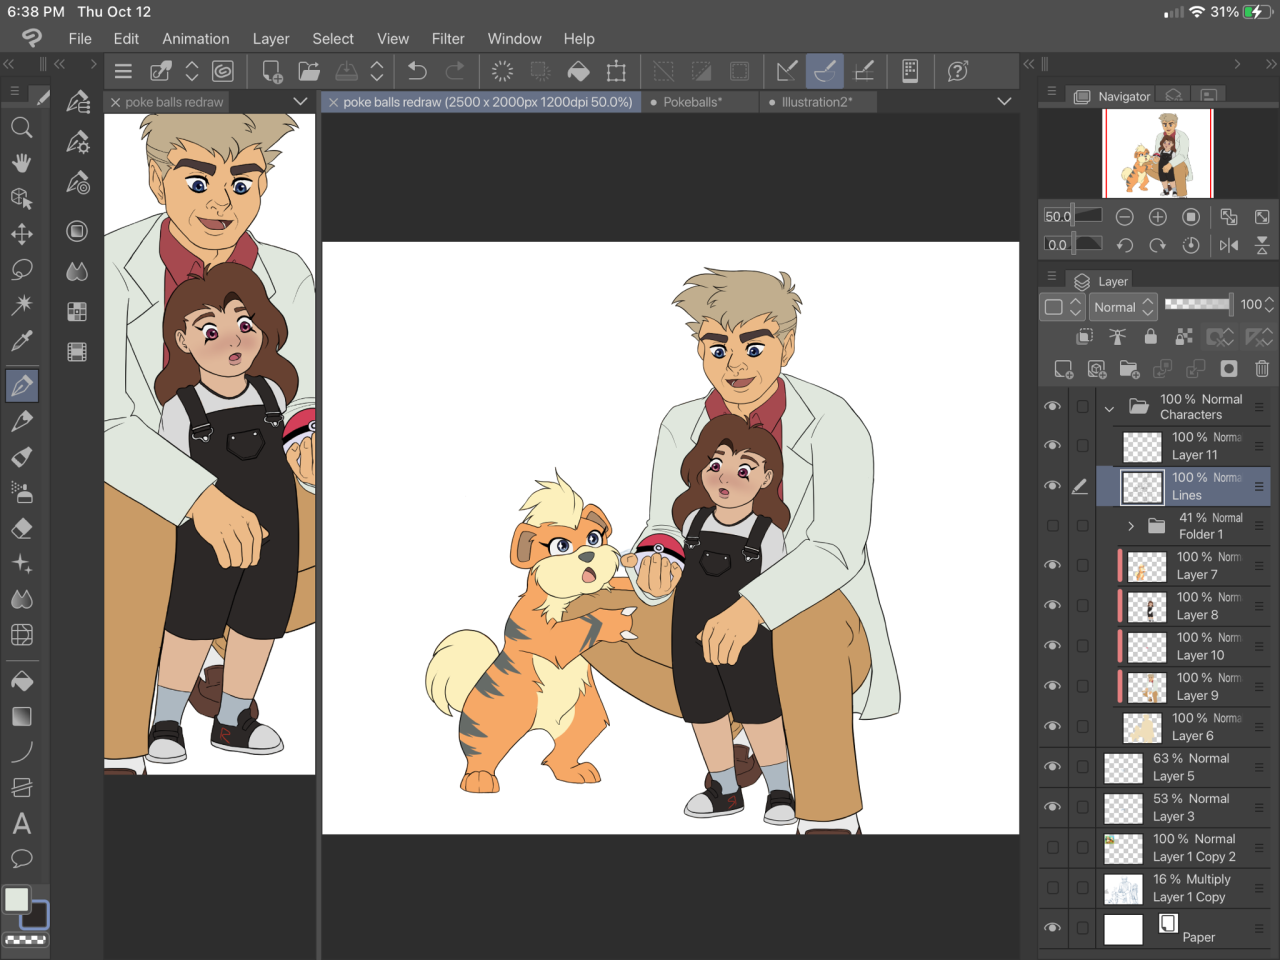Screen dimensions: 1280x960
Task: Select the Eyedropper tool
Action: [21, 341]
